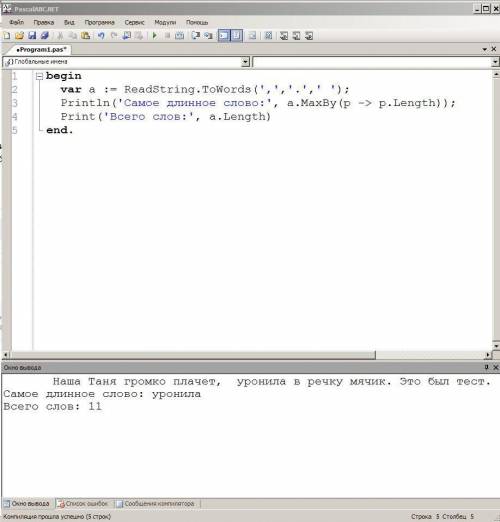The image size is (500, 522).
Task: Create a new file with the toolbar icon
Action: click(6, 35)
